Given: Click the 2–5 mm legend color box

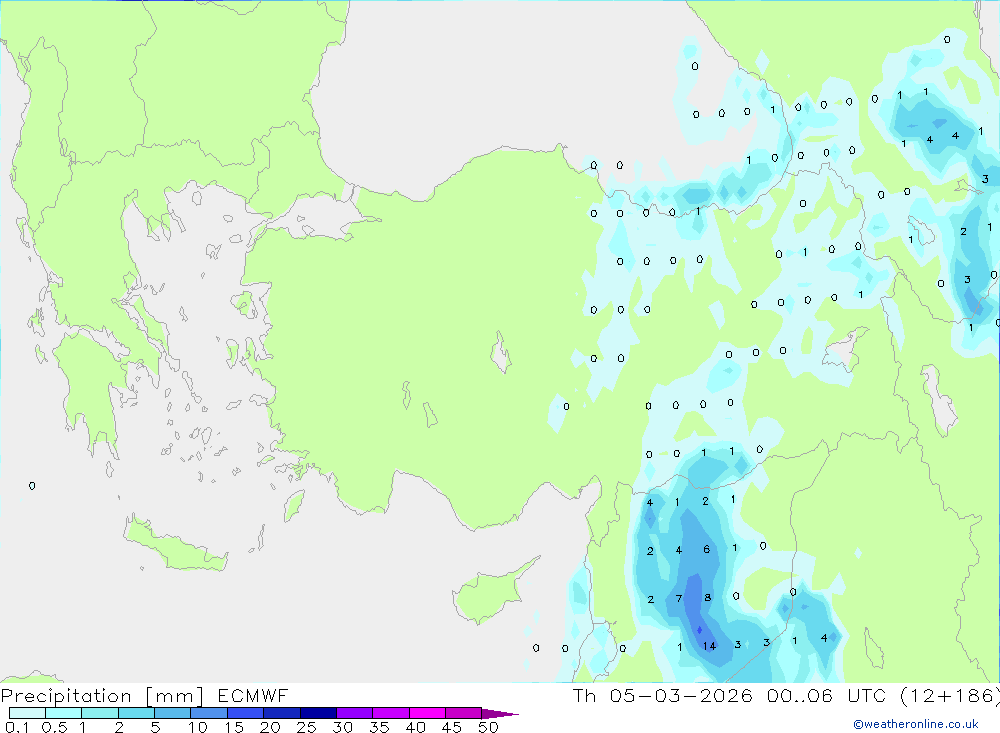Looking at the screenshot, I should 136,713.
